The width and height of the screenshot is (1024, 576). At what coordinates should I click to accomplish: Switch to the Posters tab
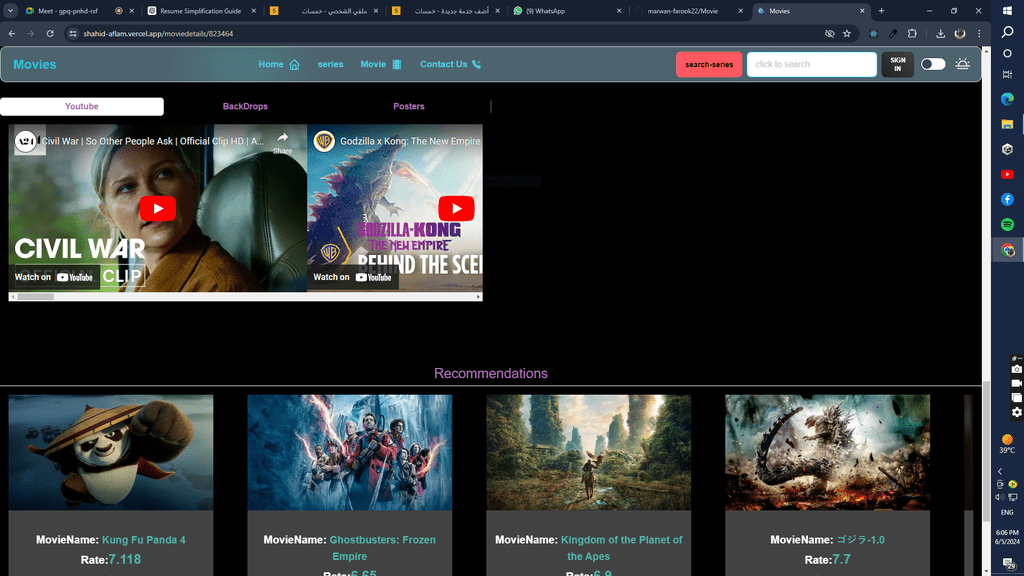(x=409, y=106)
